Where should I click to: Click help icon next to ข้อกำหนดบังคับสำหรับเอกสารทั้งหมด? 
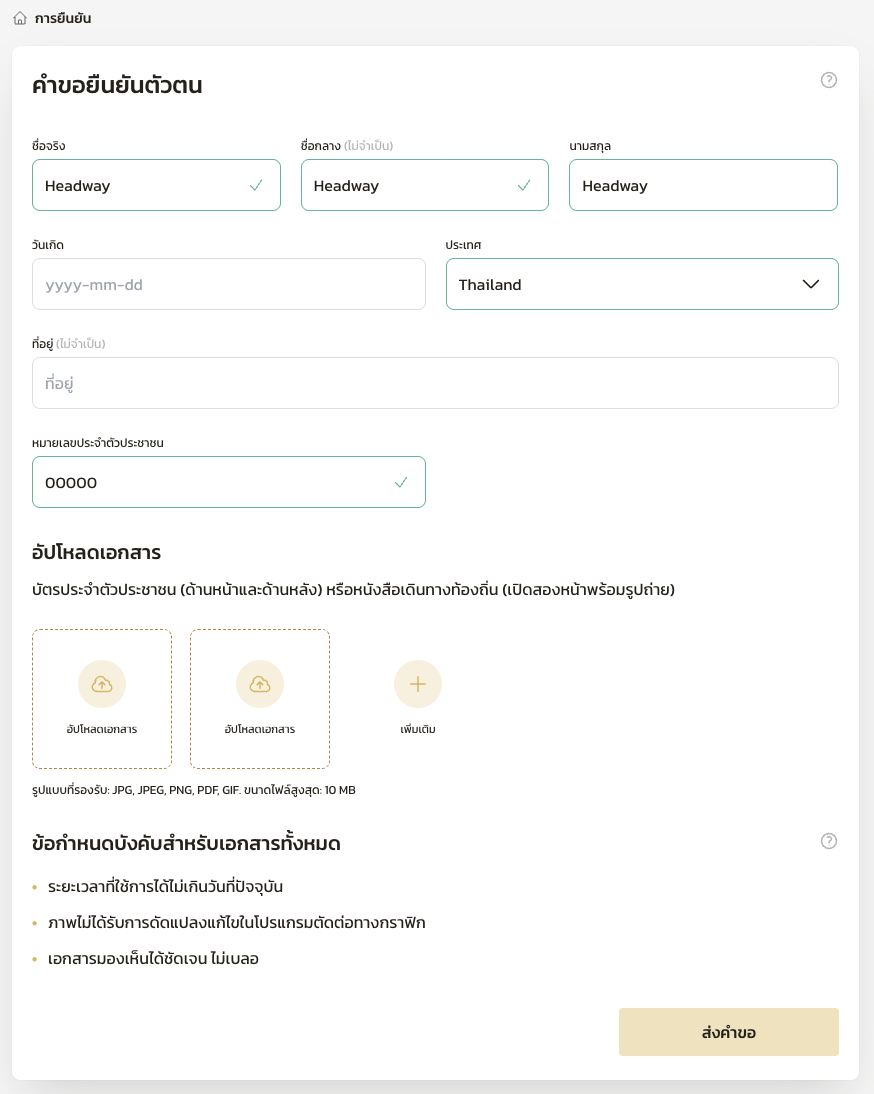tap(828, 841)
